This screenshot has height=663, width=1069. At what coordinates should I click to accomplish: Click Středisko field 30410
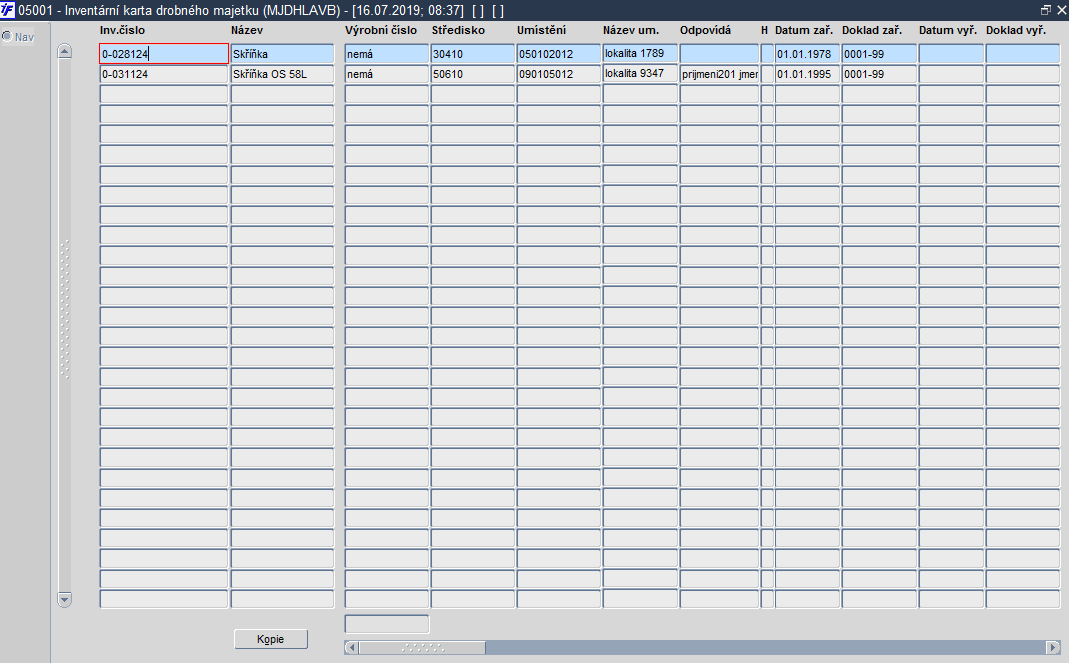point(472,54)
